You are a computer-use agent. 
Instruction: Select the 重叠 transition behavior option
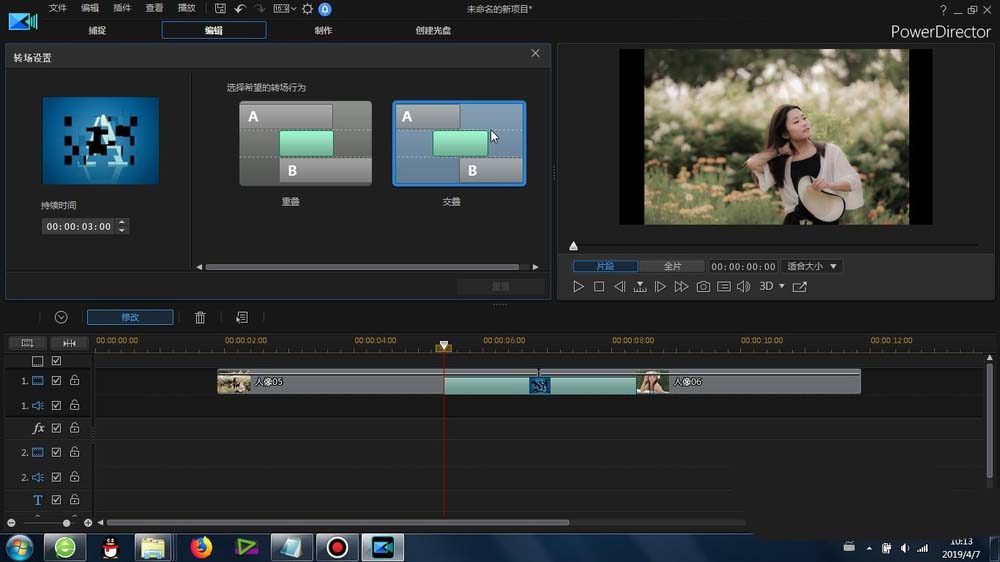[x=305, y=143]
